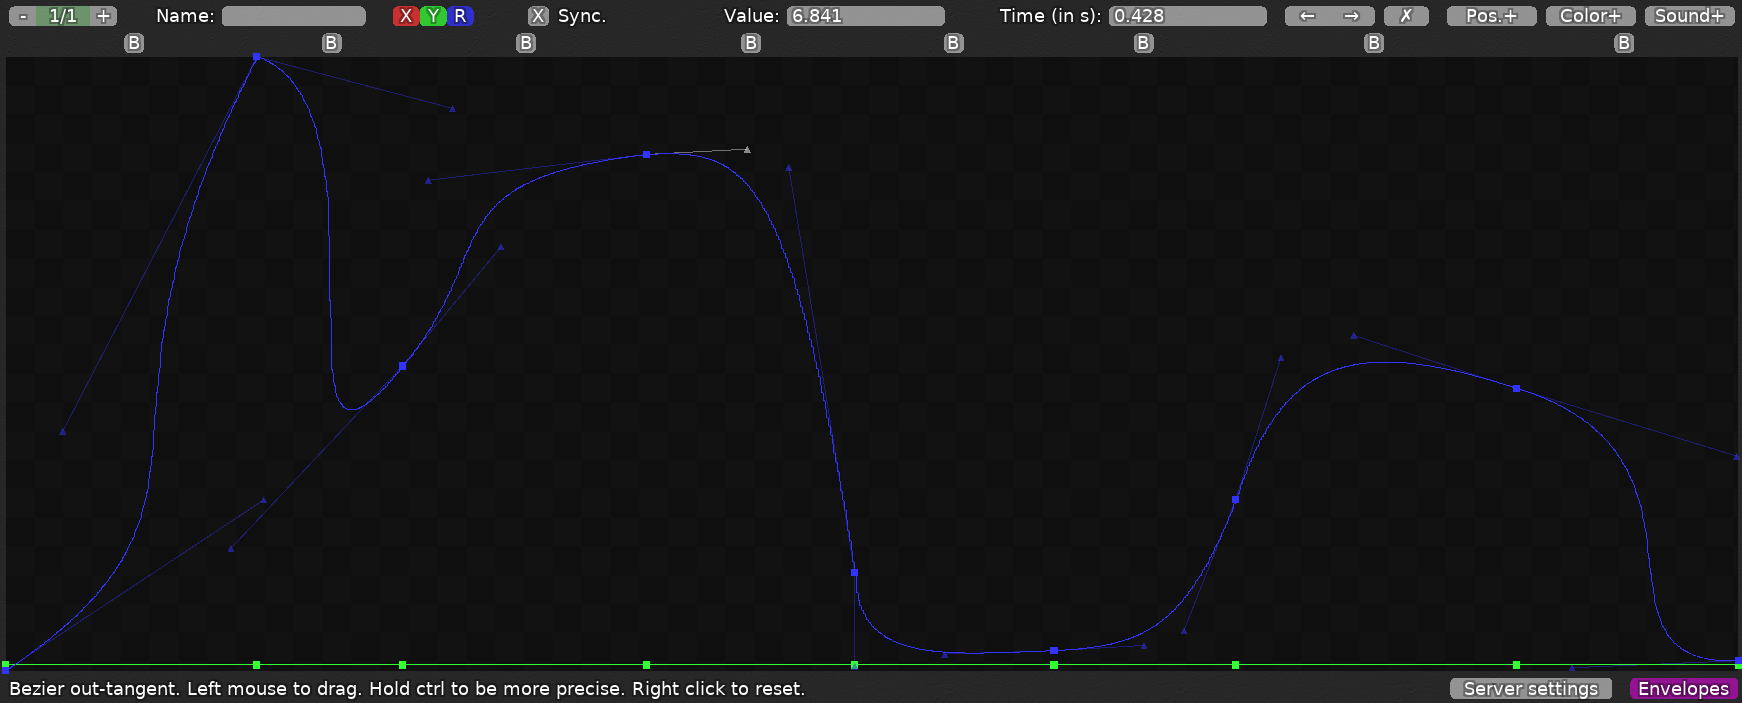Toggle the green Y channel button
This screenshot has width=1742, height=703.
tap(432, 16)
